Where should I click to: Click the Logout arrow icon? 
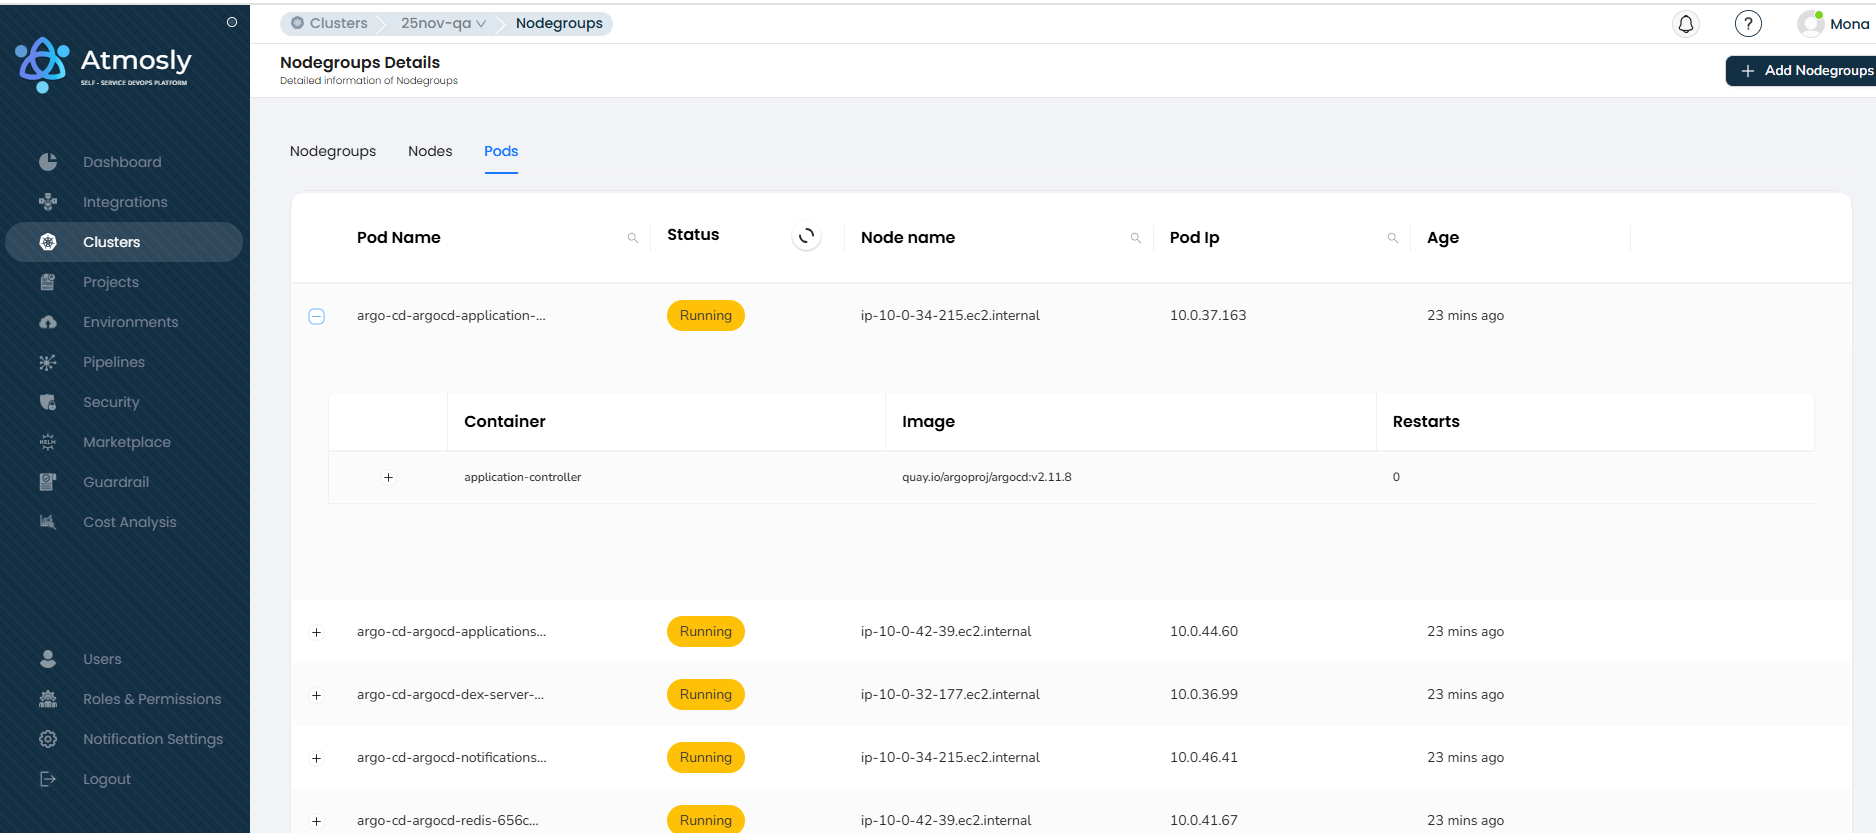48,779
